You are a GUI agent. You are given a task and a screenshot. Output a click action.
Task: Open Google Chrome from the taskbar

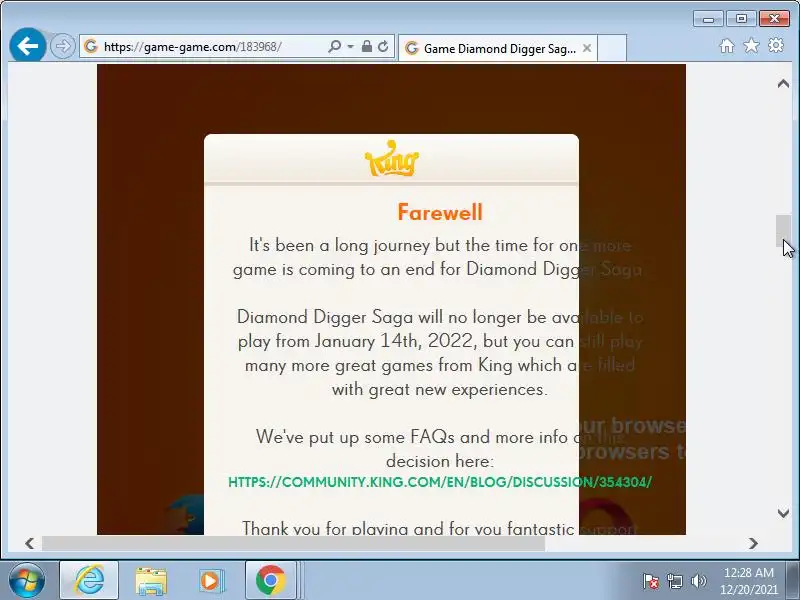tap(270, 580)
